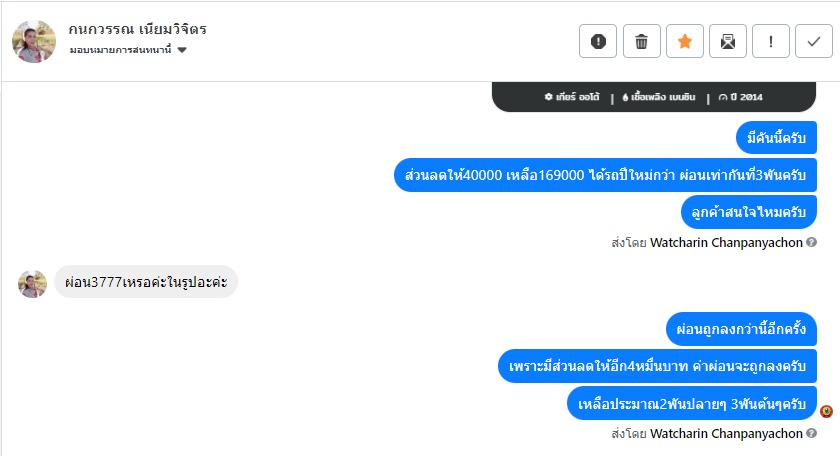840x456 pixels.
Task: Open the assign conversation dropdown arrow
Action: (x=182, y=50)
